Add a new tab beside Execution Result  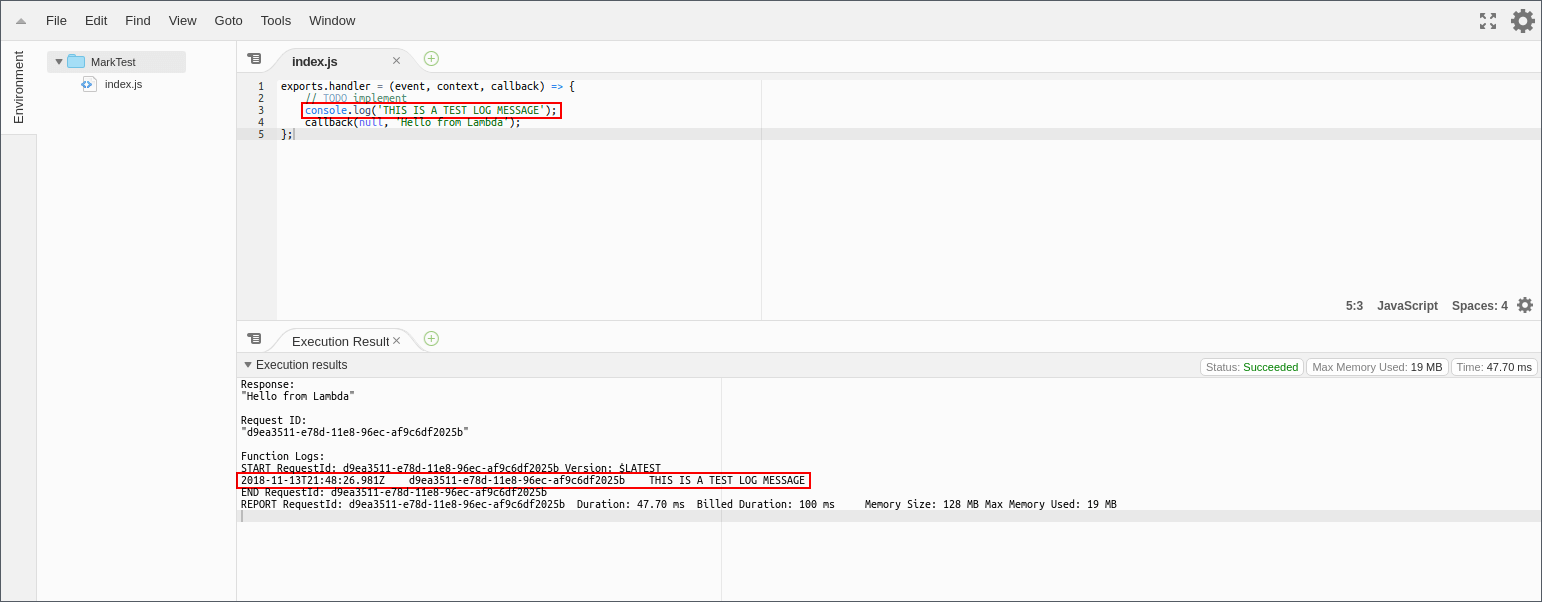(431, 339)
